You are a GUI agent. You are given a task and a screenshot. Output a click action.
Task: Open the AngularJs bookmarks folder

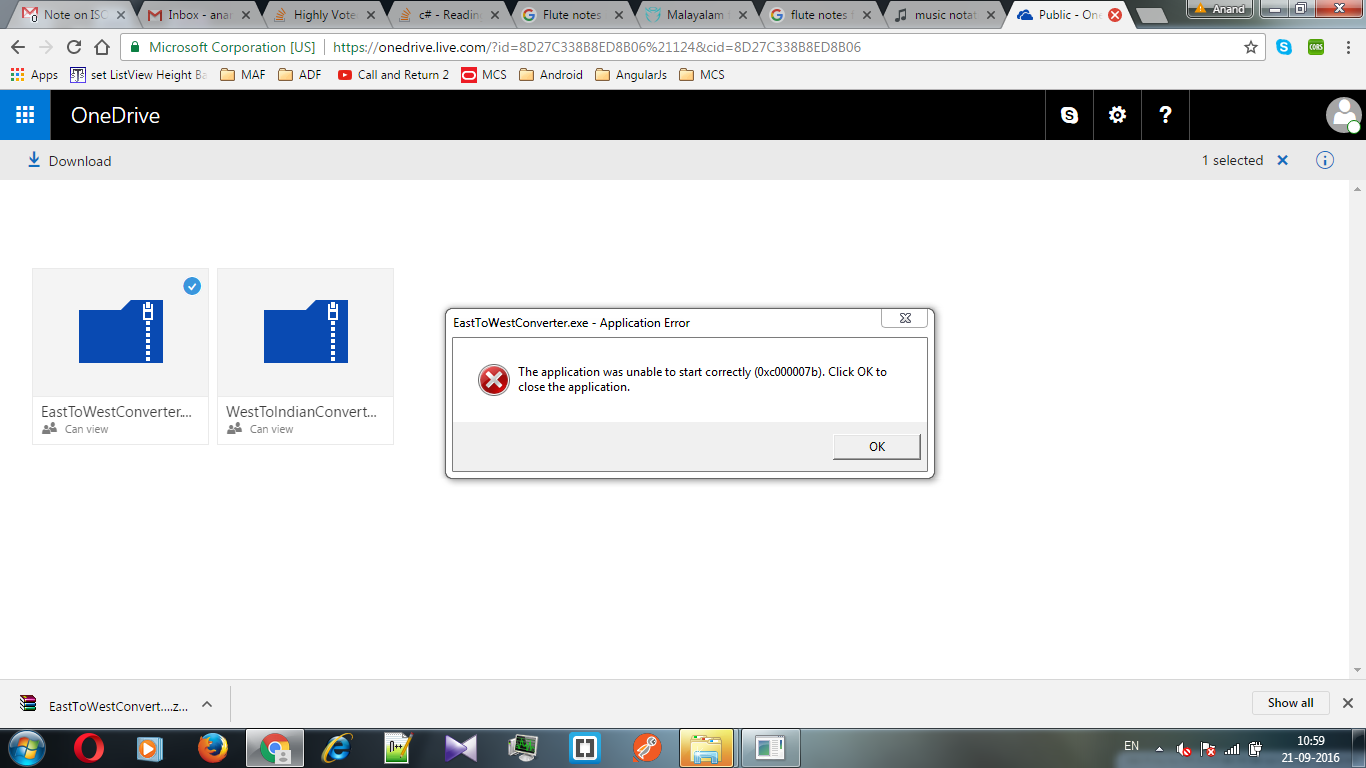[631, 75]
